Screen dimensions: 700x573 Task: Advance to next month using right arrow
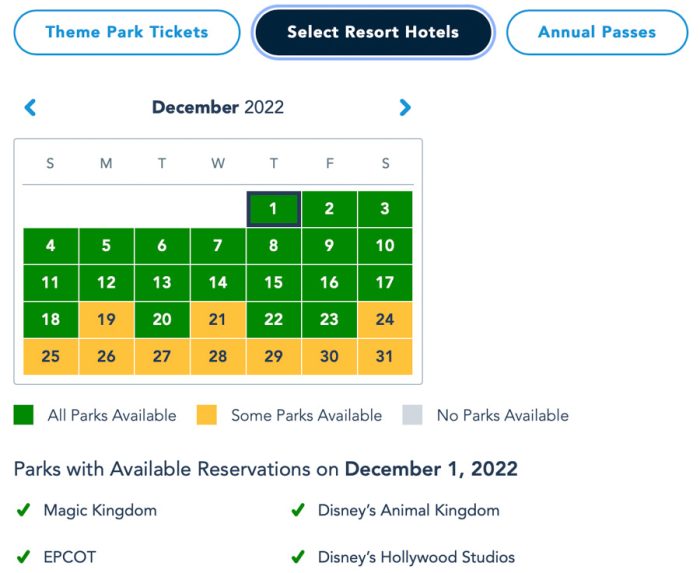click(405, 108)
